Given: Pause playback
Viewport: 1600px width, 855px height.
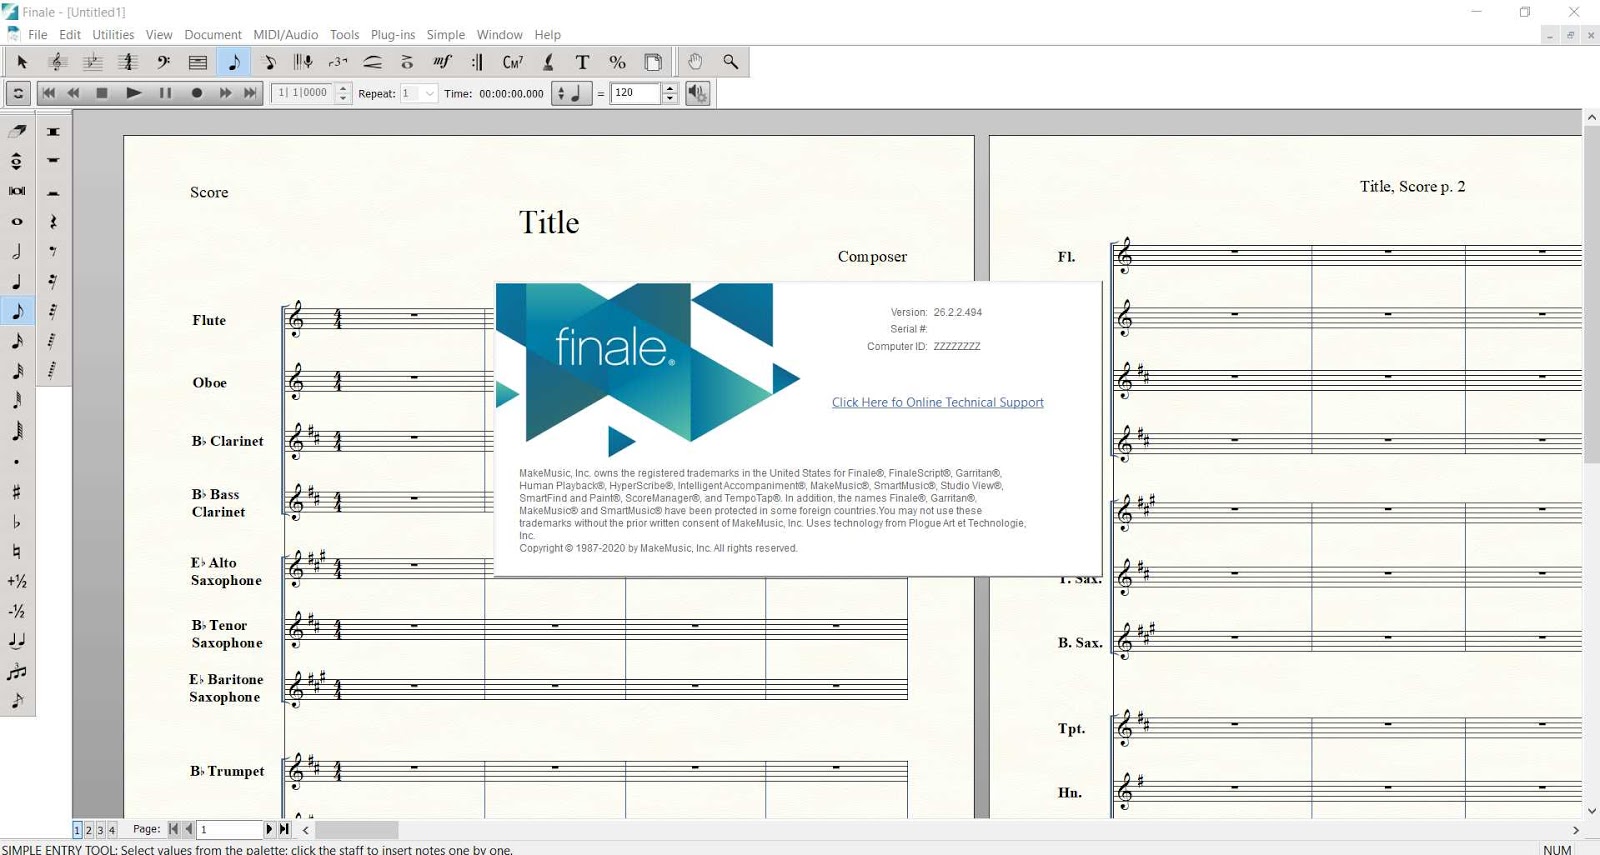Looking at the screenshot, I should tap(165, 93).
